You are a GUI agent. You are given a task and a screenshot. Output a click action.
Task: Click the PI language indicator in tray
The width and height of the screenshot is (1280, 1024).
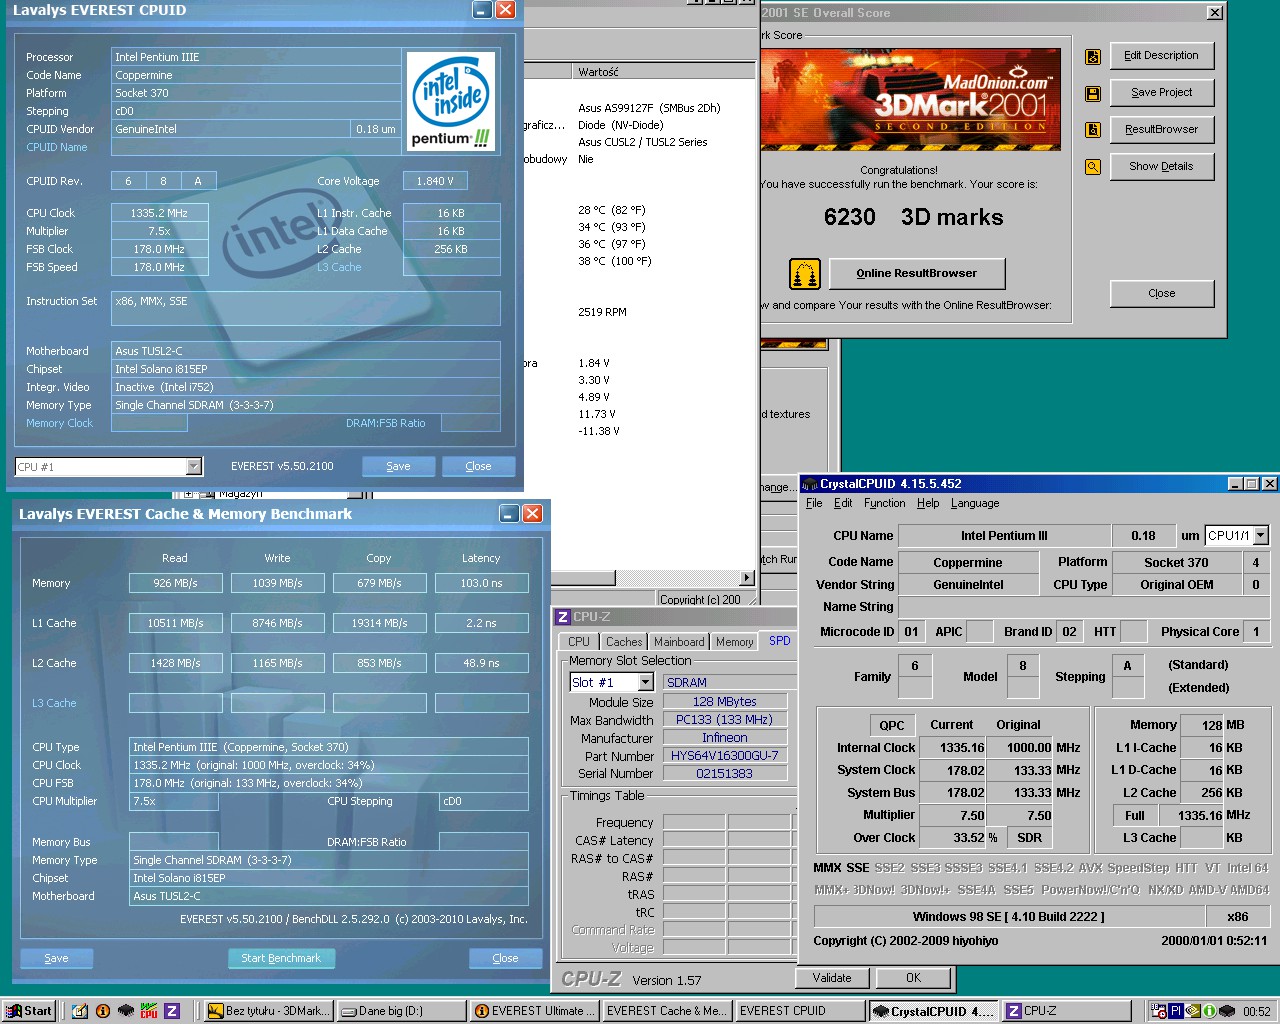[1176, 1011]
